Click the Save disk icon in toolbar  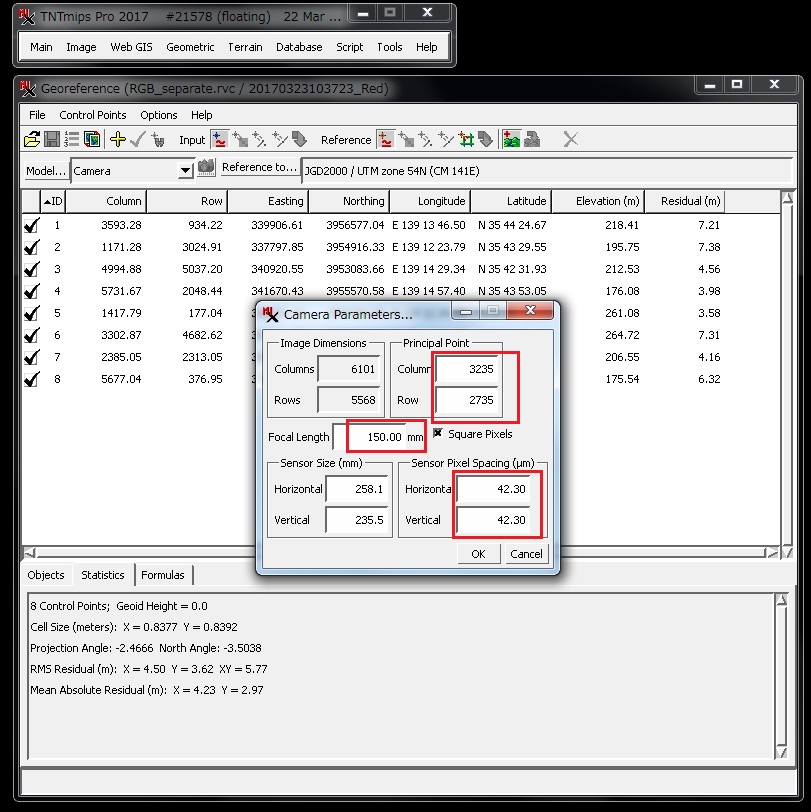51,140
